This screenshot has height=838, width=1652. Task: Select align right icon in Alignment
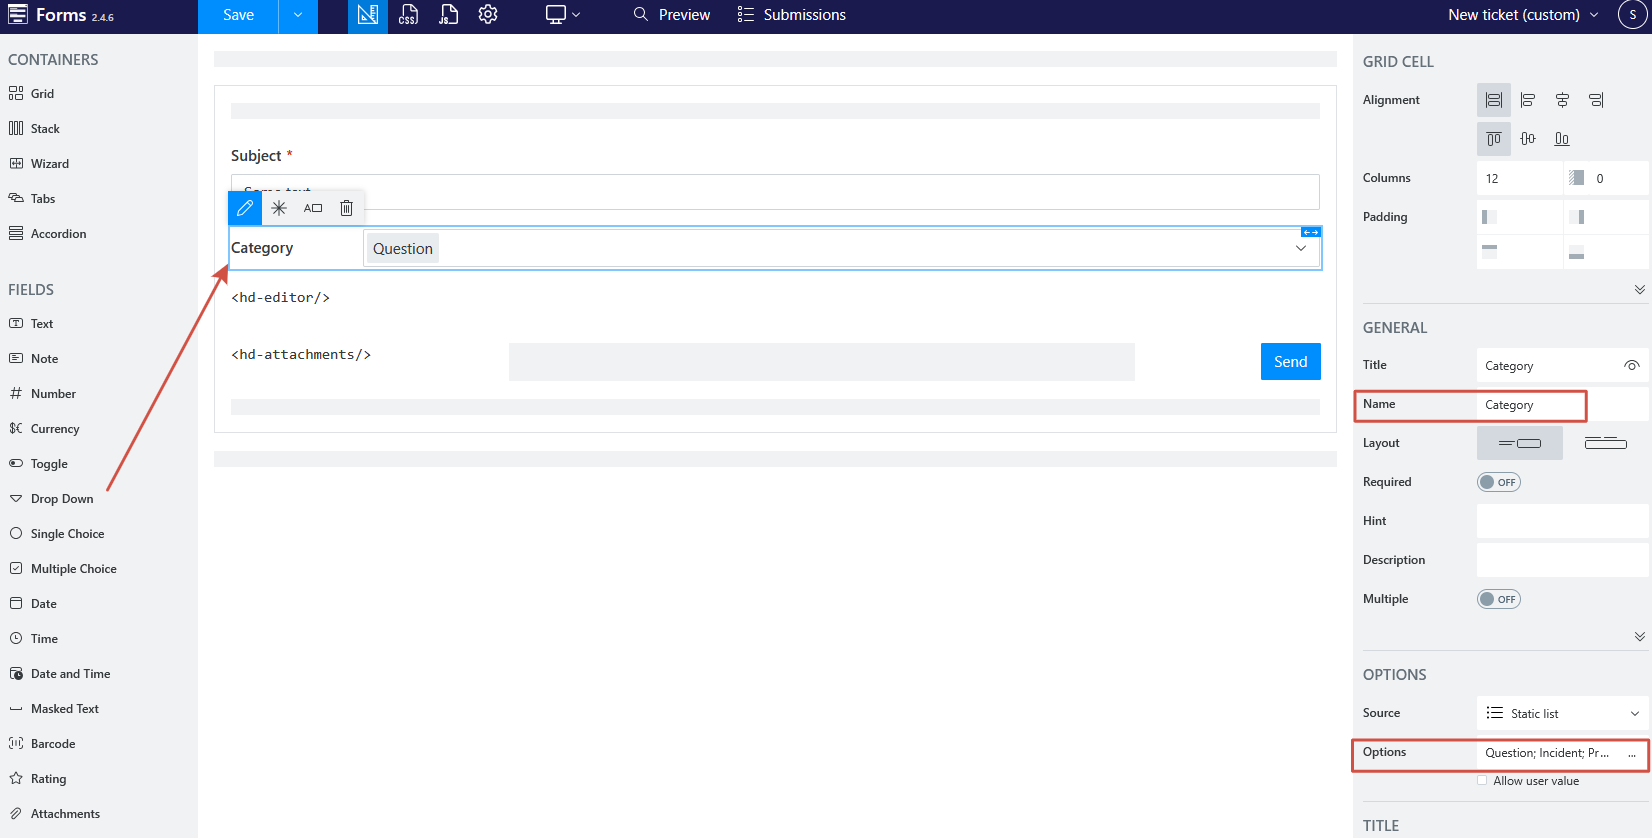pos(1596,100)
